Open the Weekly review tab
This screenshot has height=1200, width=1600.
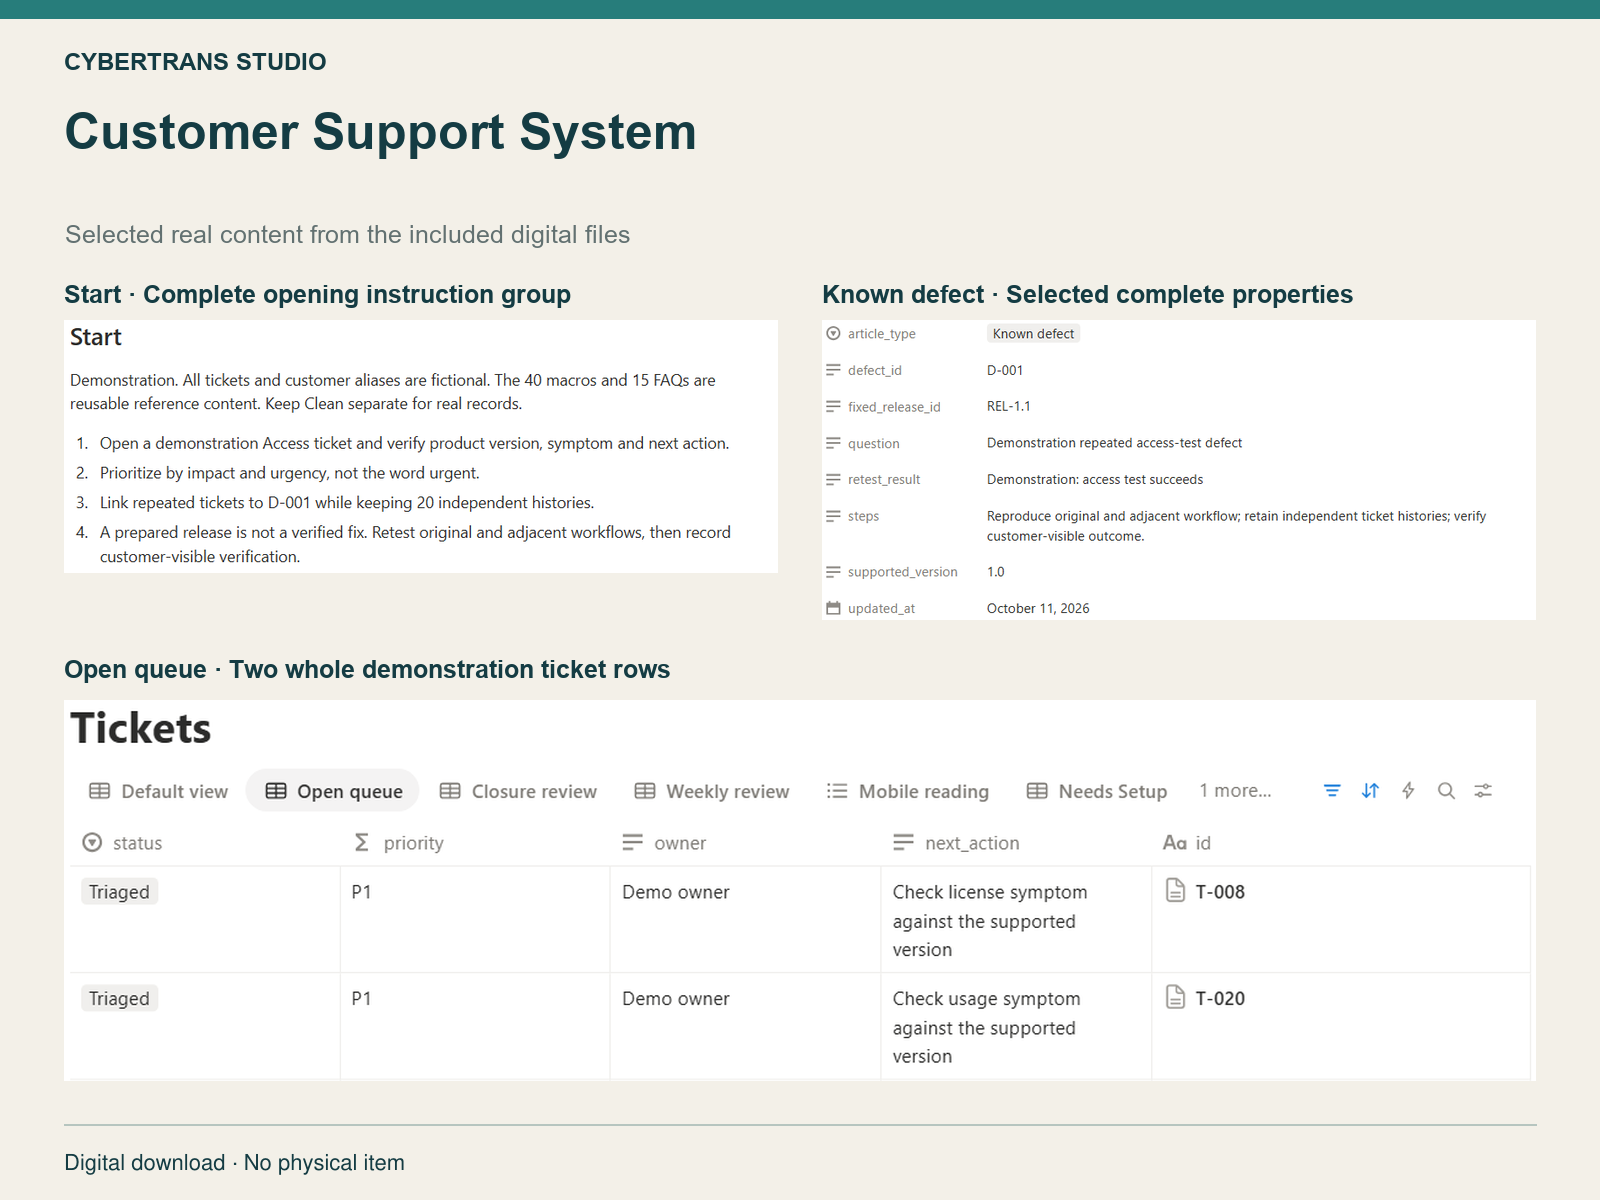pos(712,791)
